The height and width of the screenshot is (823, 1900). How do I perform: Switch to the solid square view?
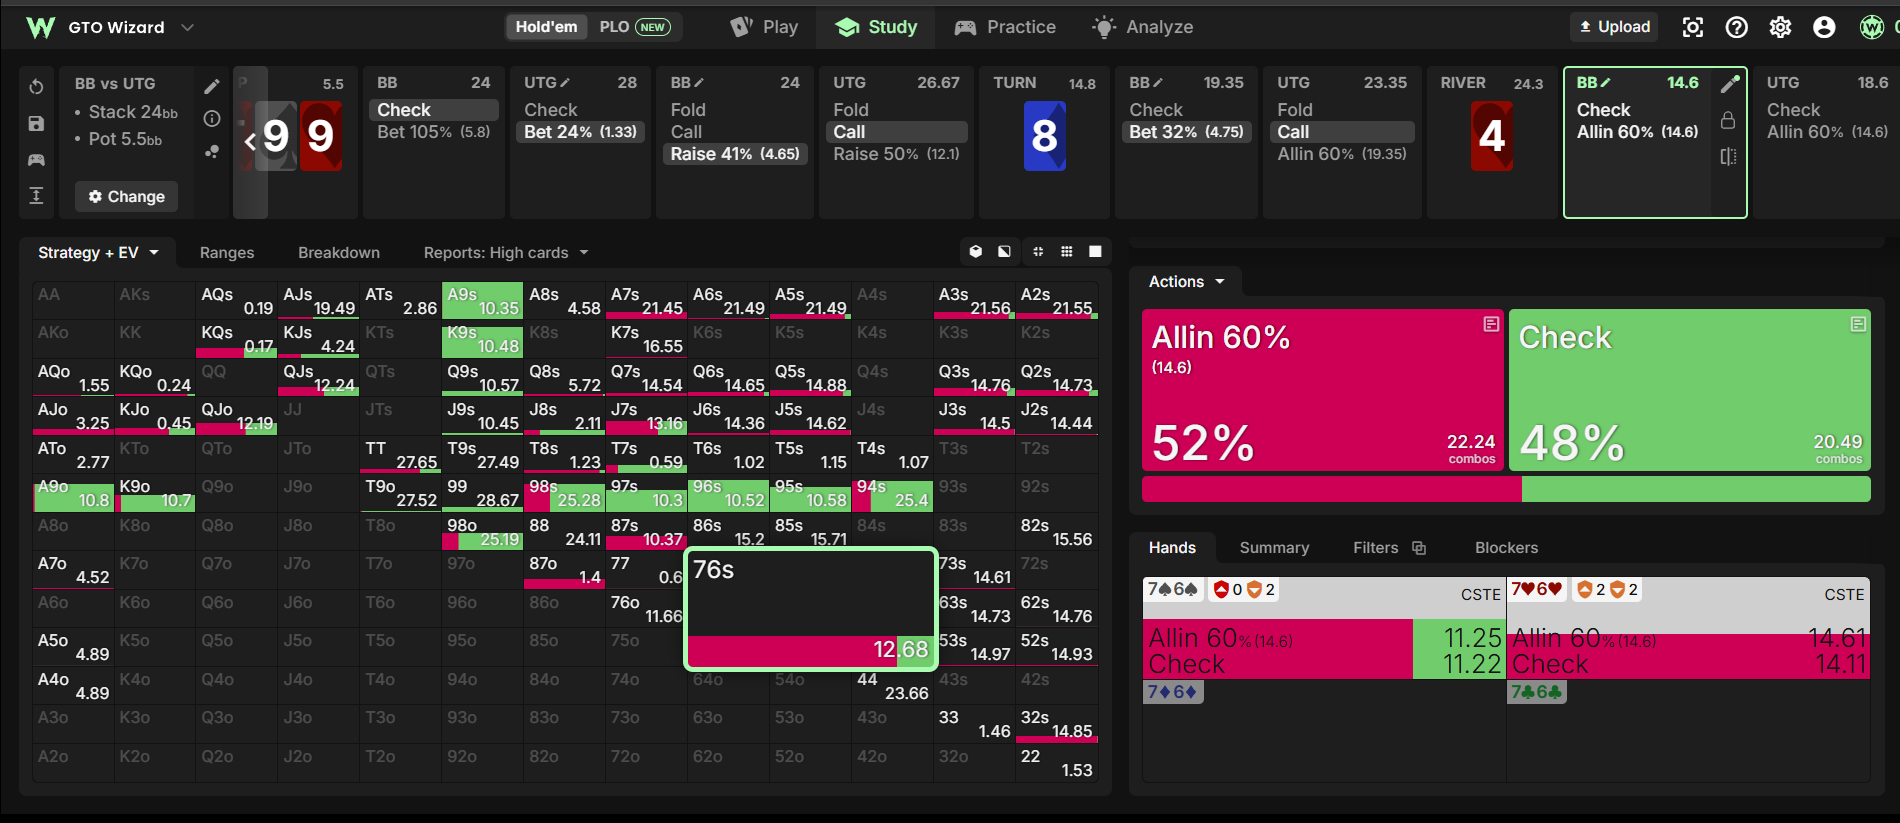[1095, 252]
